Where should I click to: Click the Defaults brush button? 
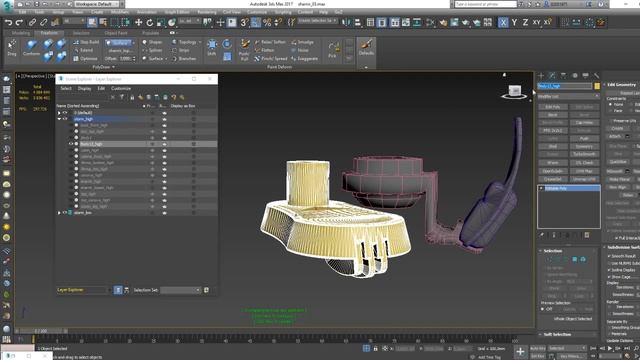pyautogui.click(x=366, y=47)
